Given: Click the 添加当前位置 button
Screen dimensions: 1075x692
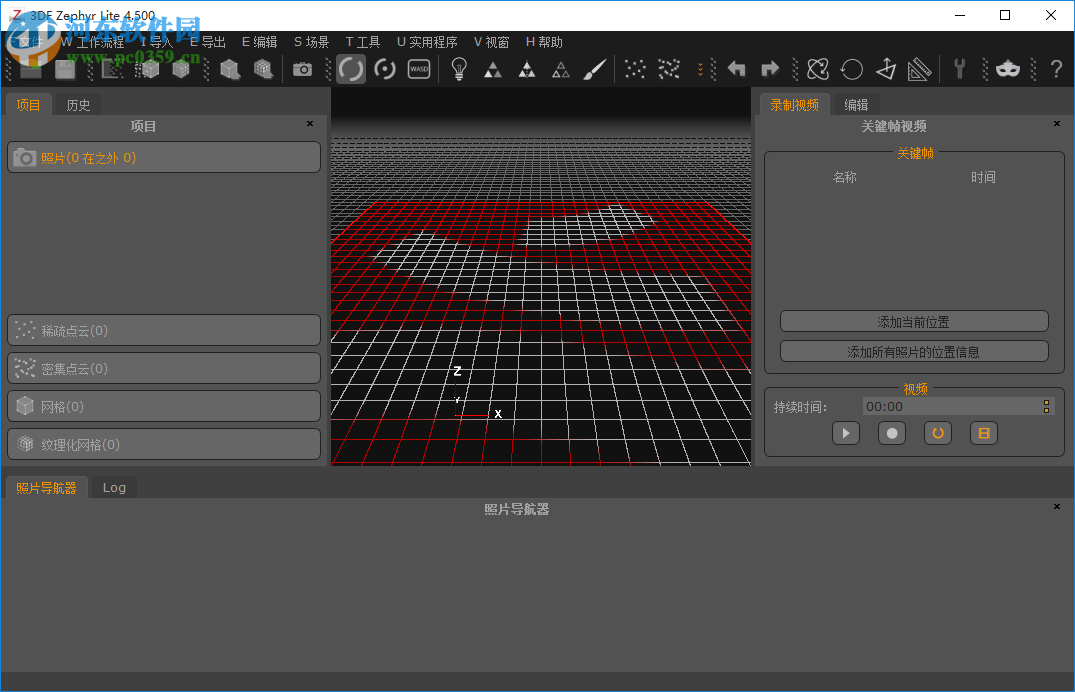Looking at the screenshot, I should tap(913, 322).
